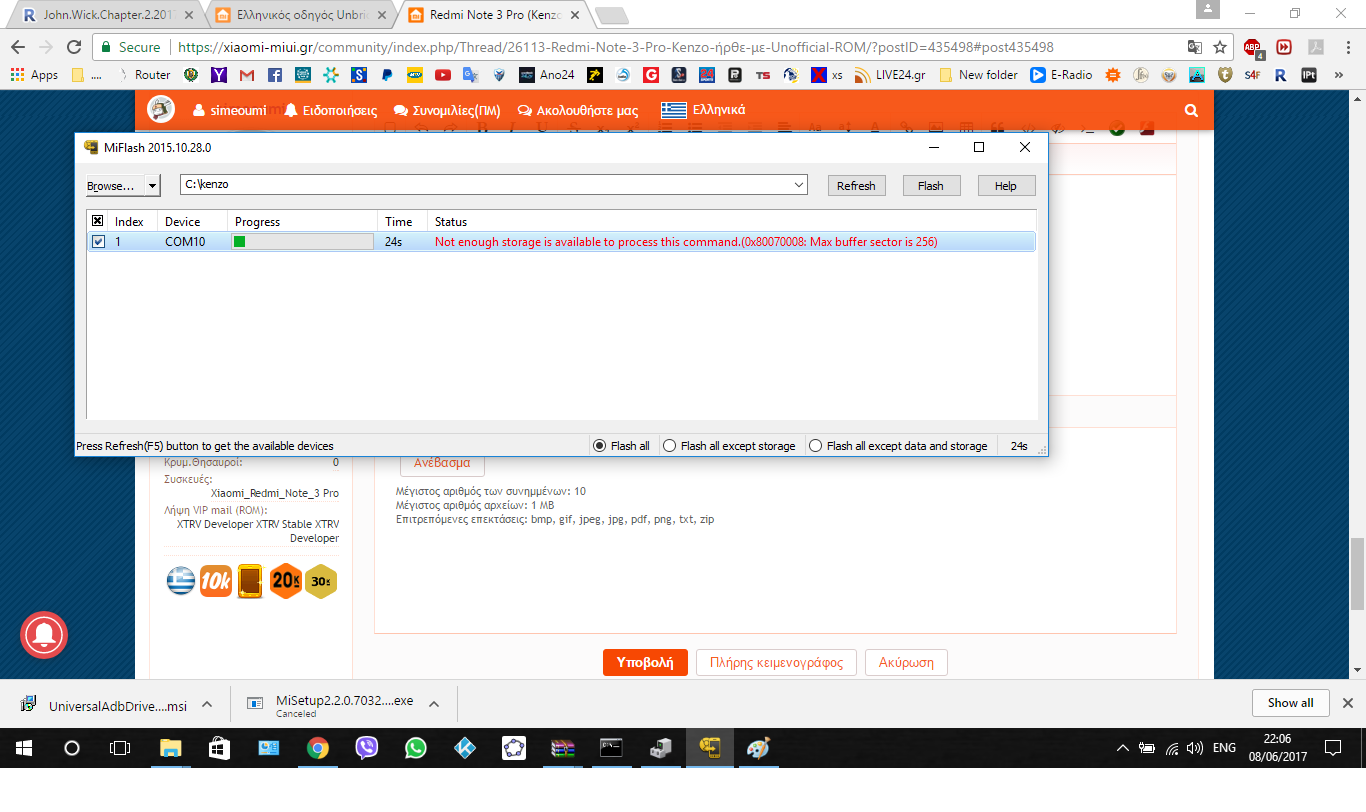Open the Yahoo bookmark icon
1366x812 pixels.
[x=219, y=75]
